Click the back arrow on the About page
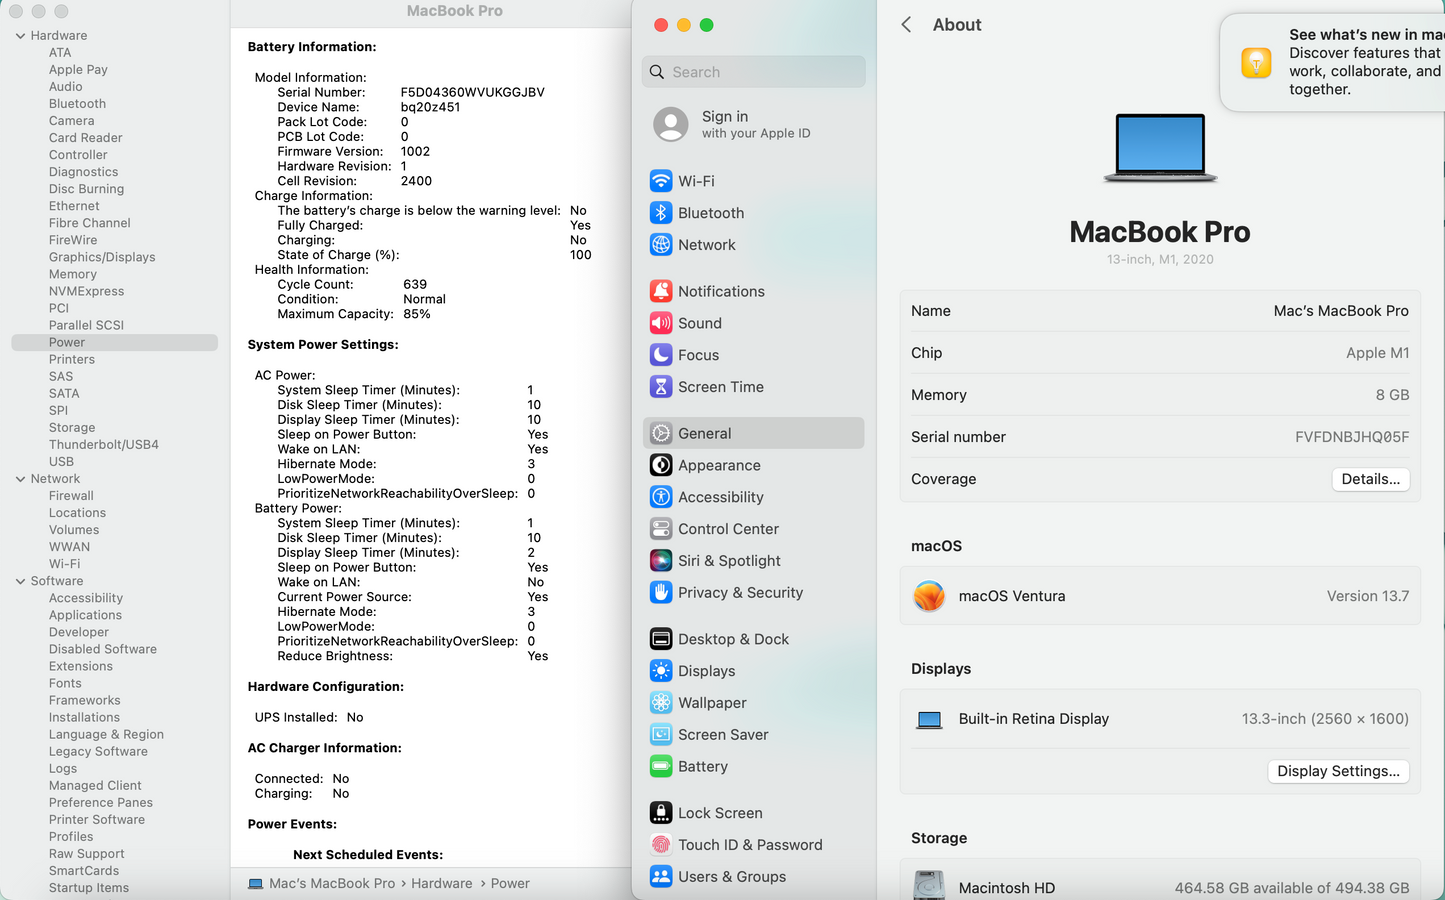 click(906, 24)
